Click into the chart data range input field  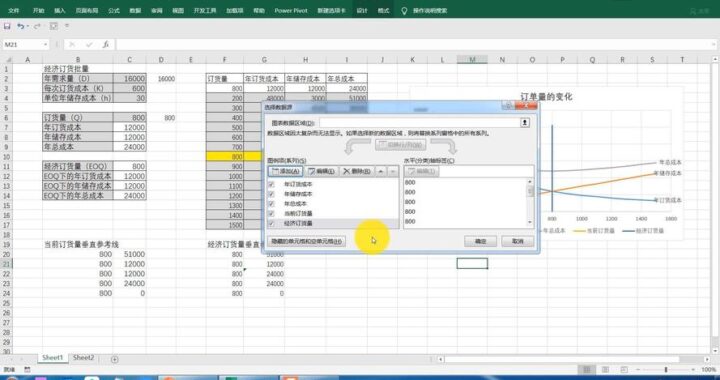(x=419, y=123)
